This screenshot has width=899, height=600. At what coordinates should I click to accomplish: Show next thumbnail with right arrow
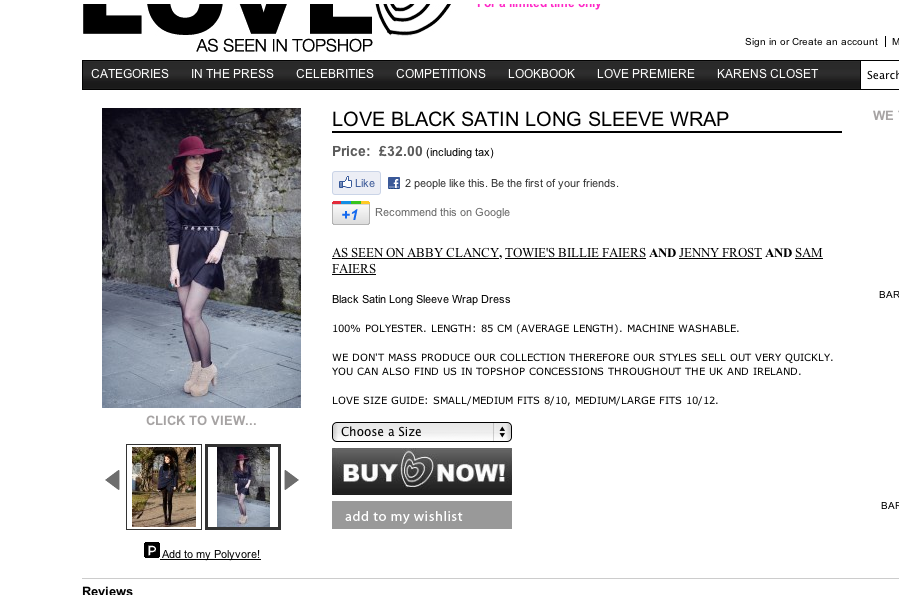291,480
